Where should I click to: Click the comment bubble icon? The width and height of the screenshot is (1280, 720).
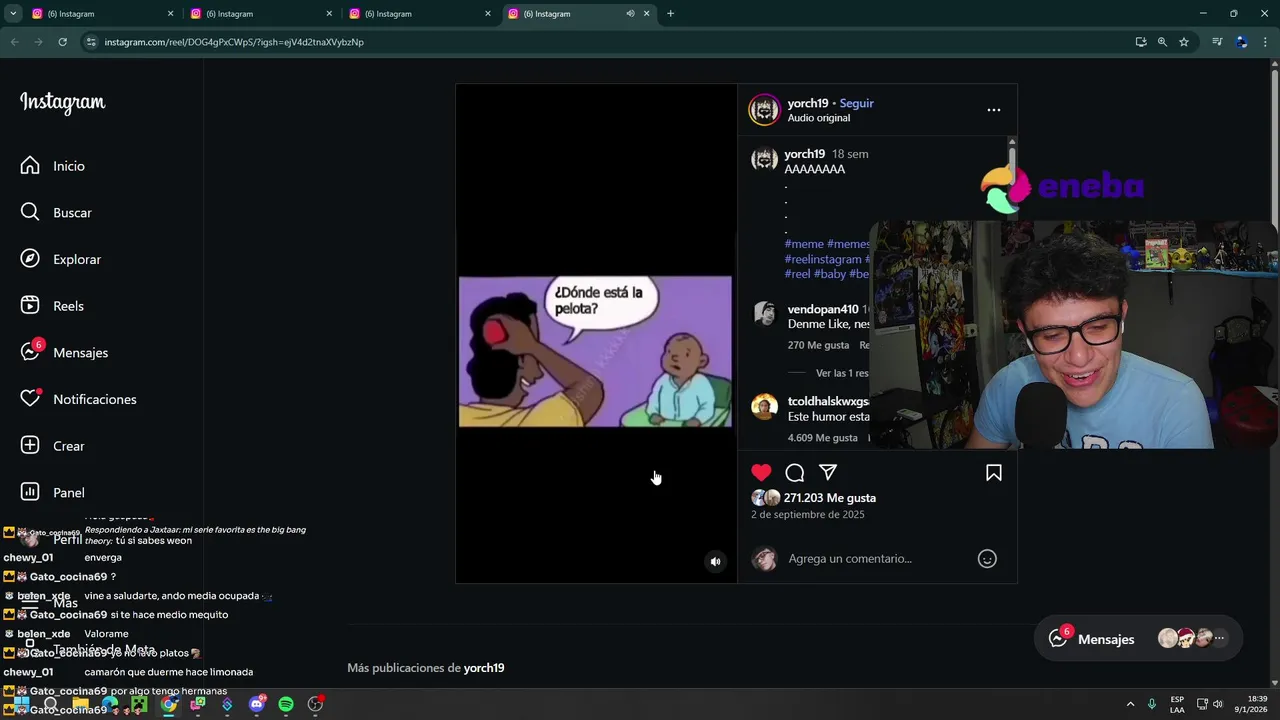pos(795,472)
